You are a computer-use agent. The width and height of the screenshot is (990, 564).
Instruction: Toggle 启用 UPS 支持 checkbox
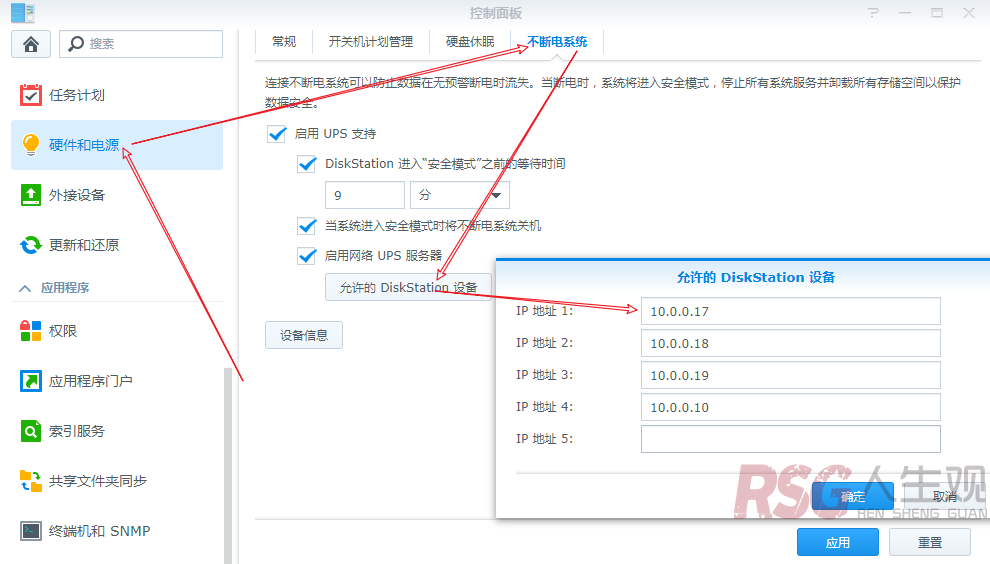point(277,134)
